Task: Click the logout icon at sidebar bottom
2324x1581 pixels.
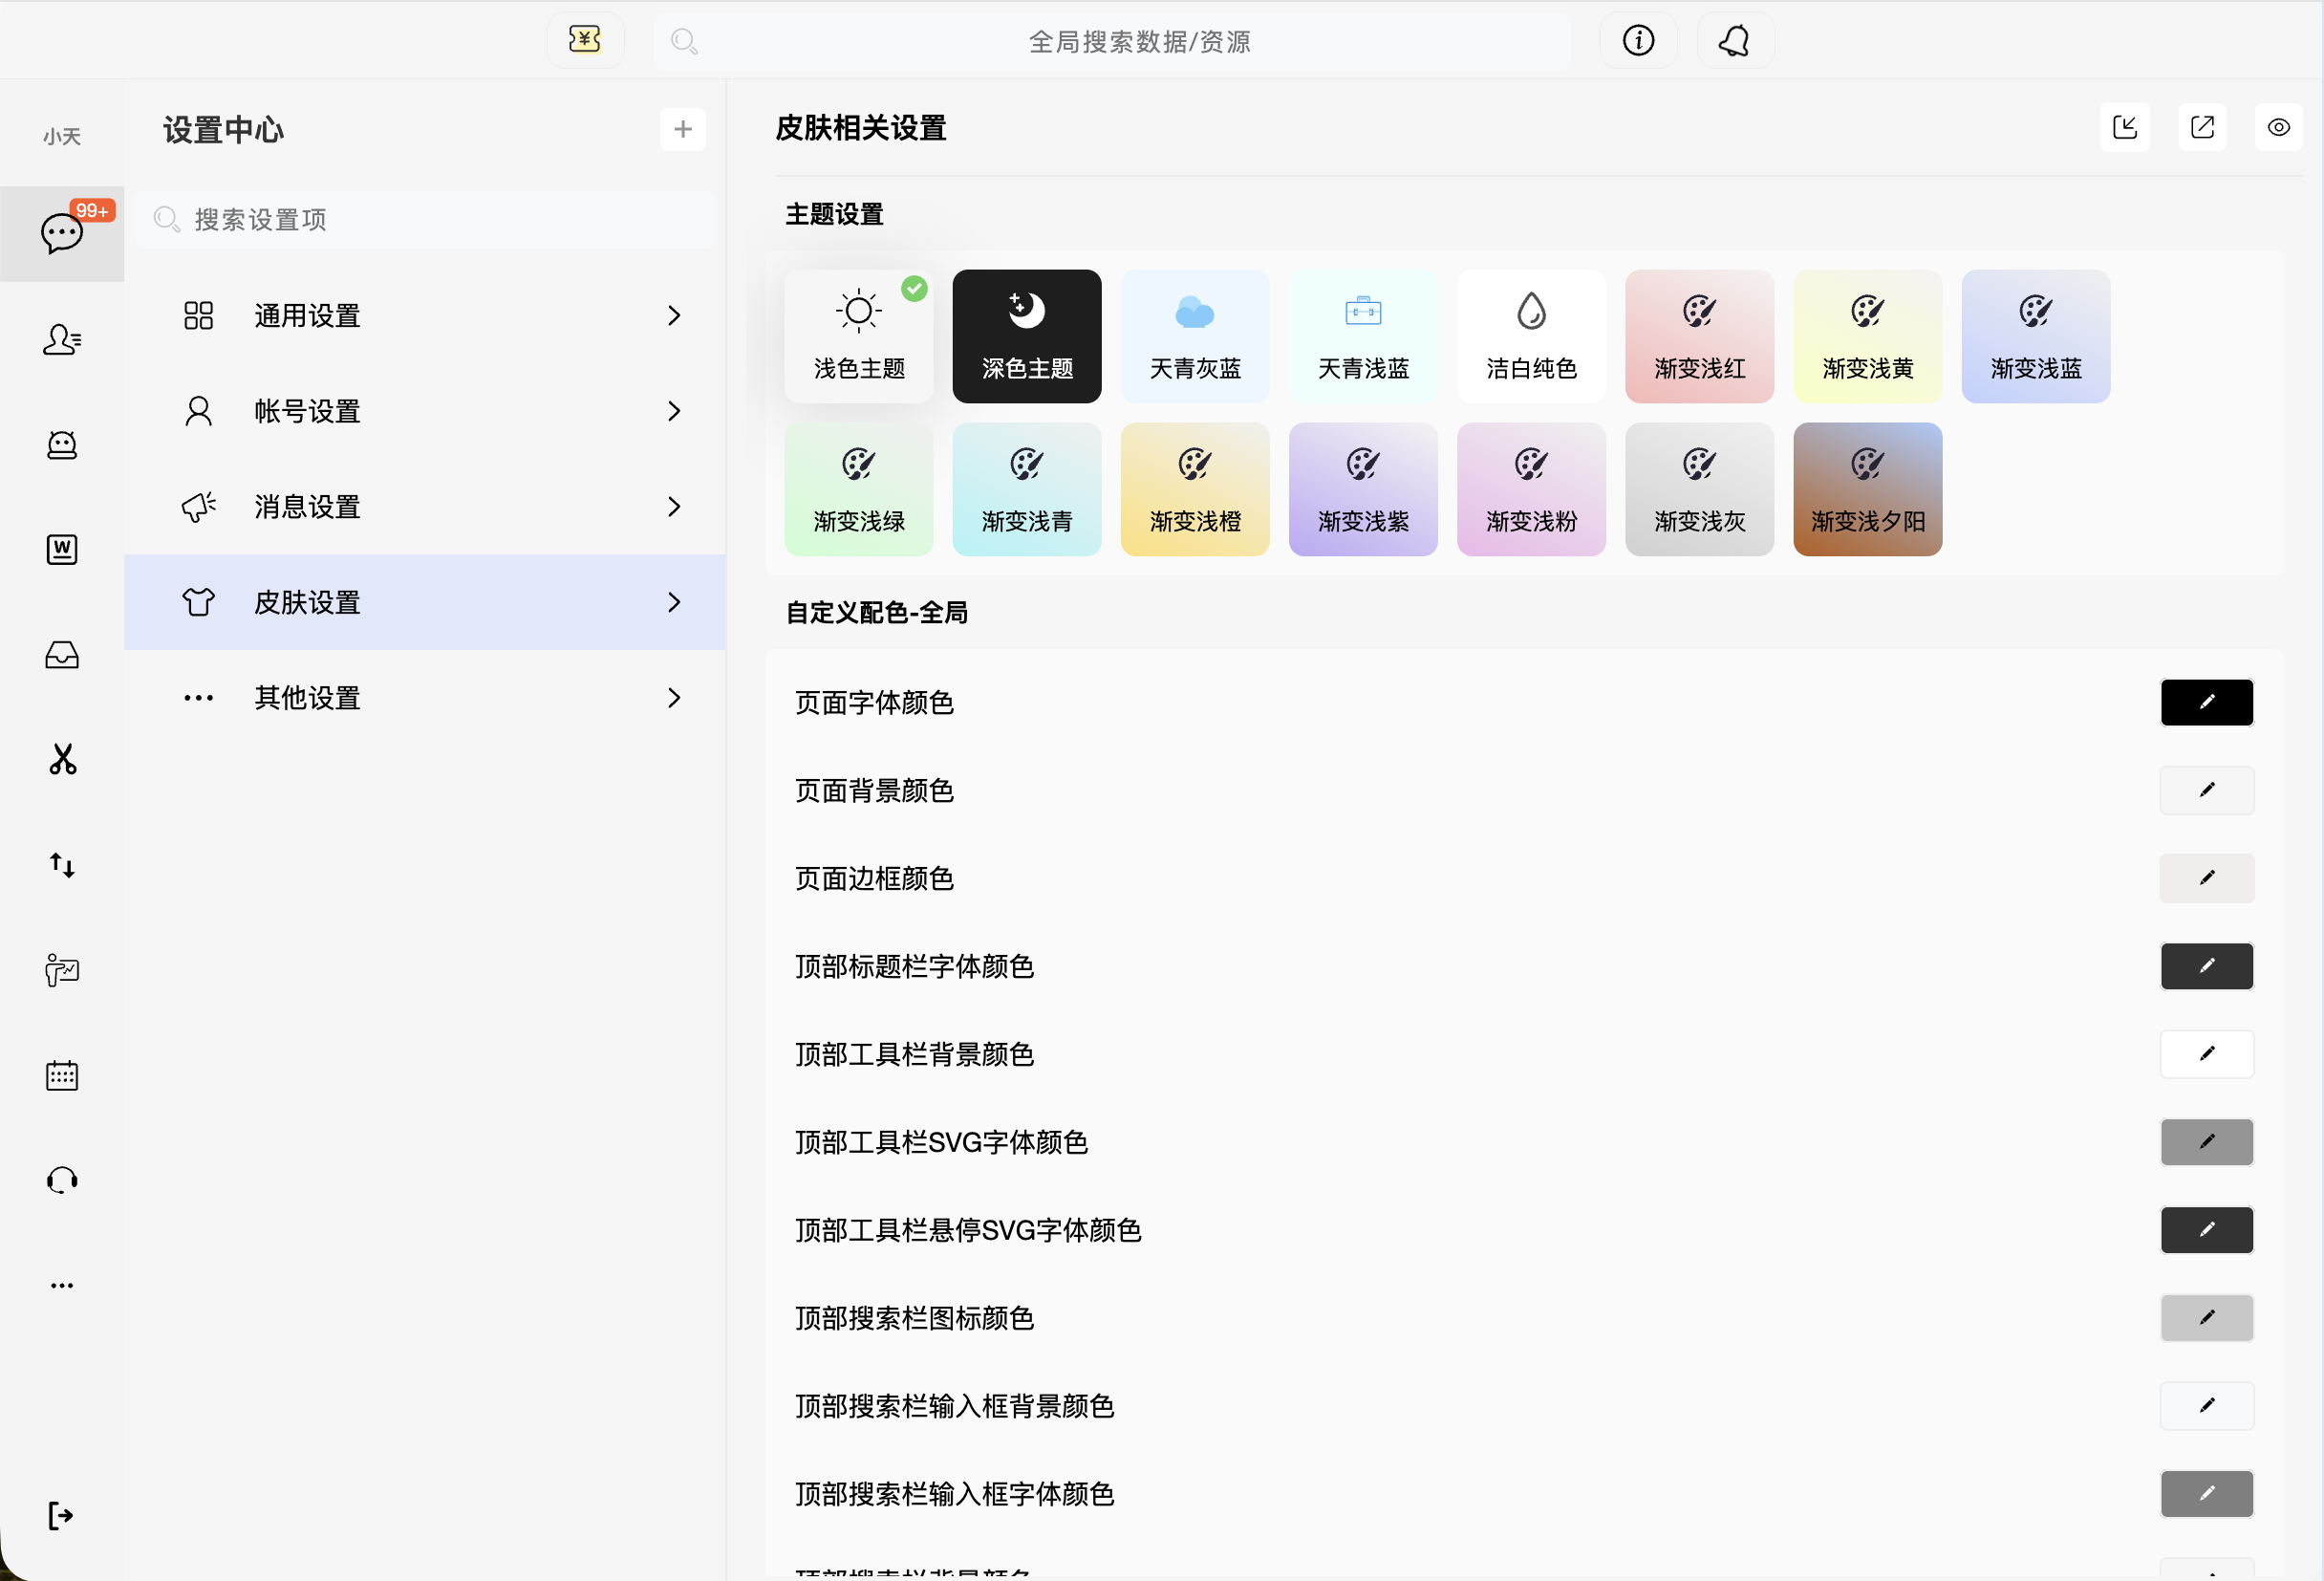Action: [x=60, y=1516]
